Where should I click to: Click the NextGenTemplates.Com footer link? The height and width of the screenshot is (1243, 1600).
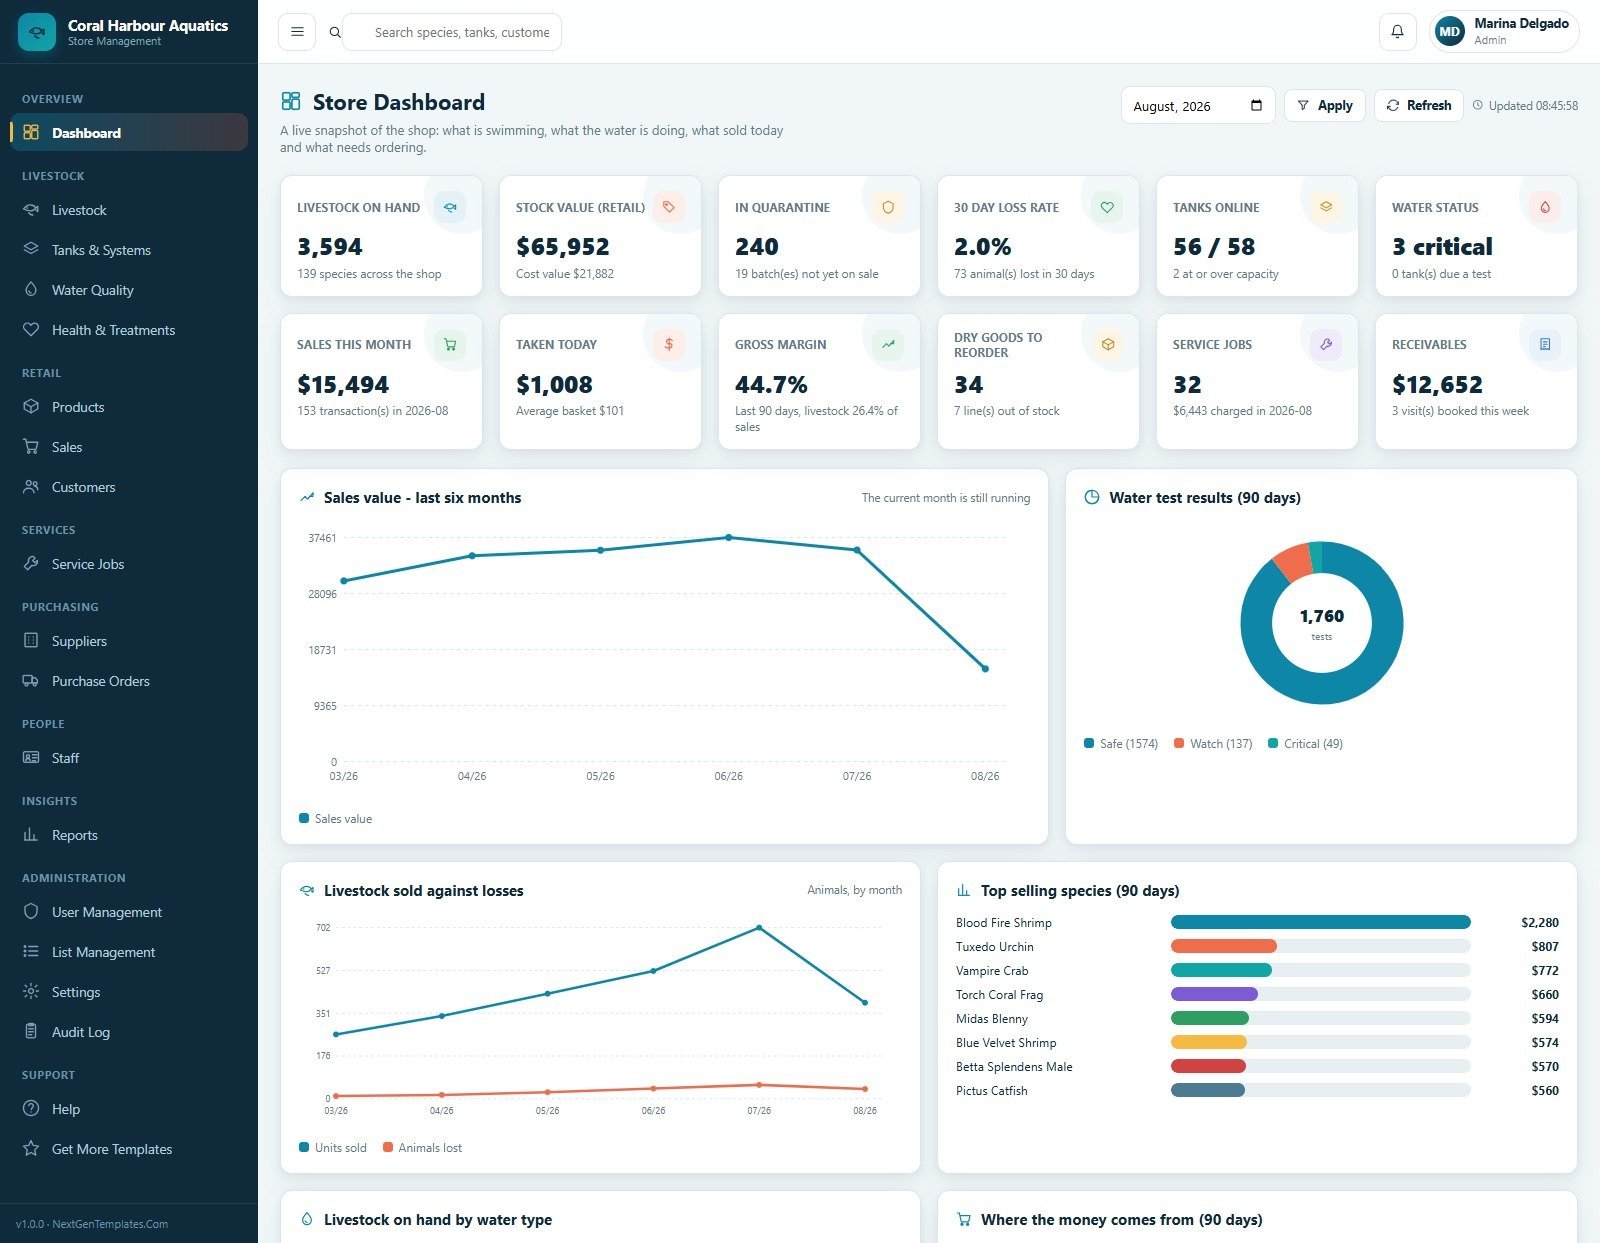[x=110, y=1224]
